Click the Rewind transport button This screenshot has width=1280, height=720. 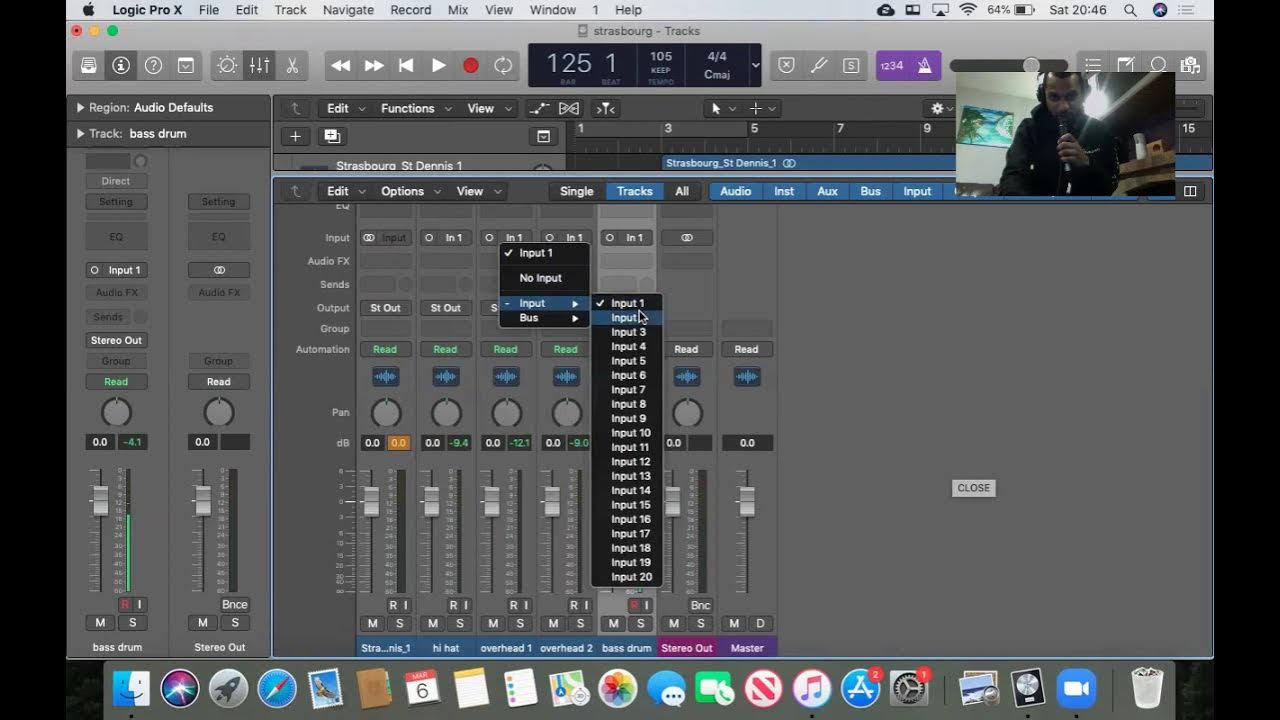(x=341, y=66)
